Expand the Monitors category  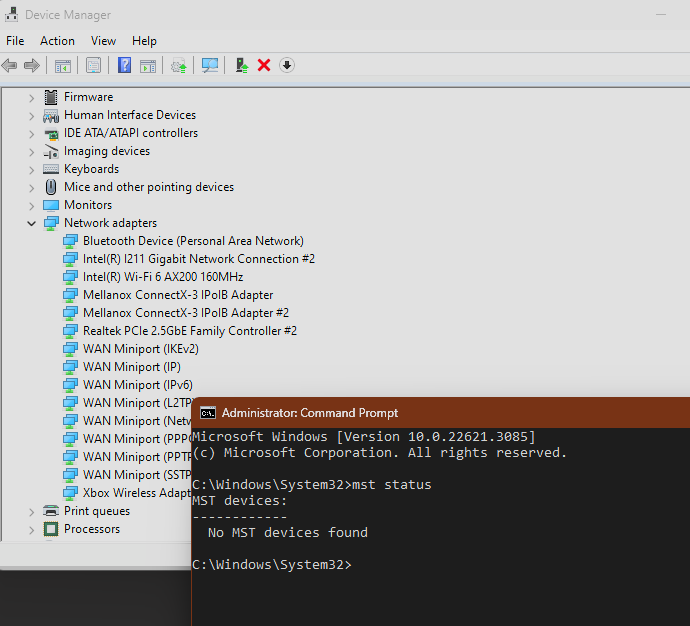tap(31, 206)
